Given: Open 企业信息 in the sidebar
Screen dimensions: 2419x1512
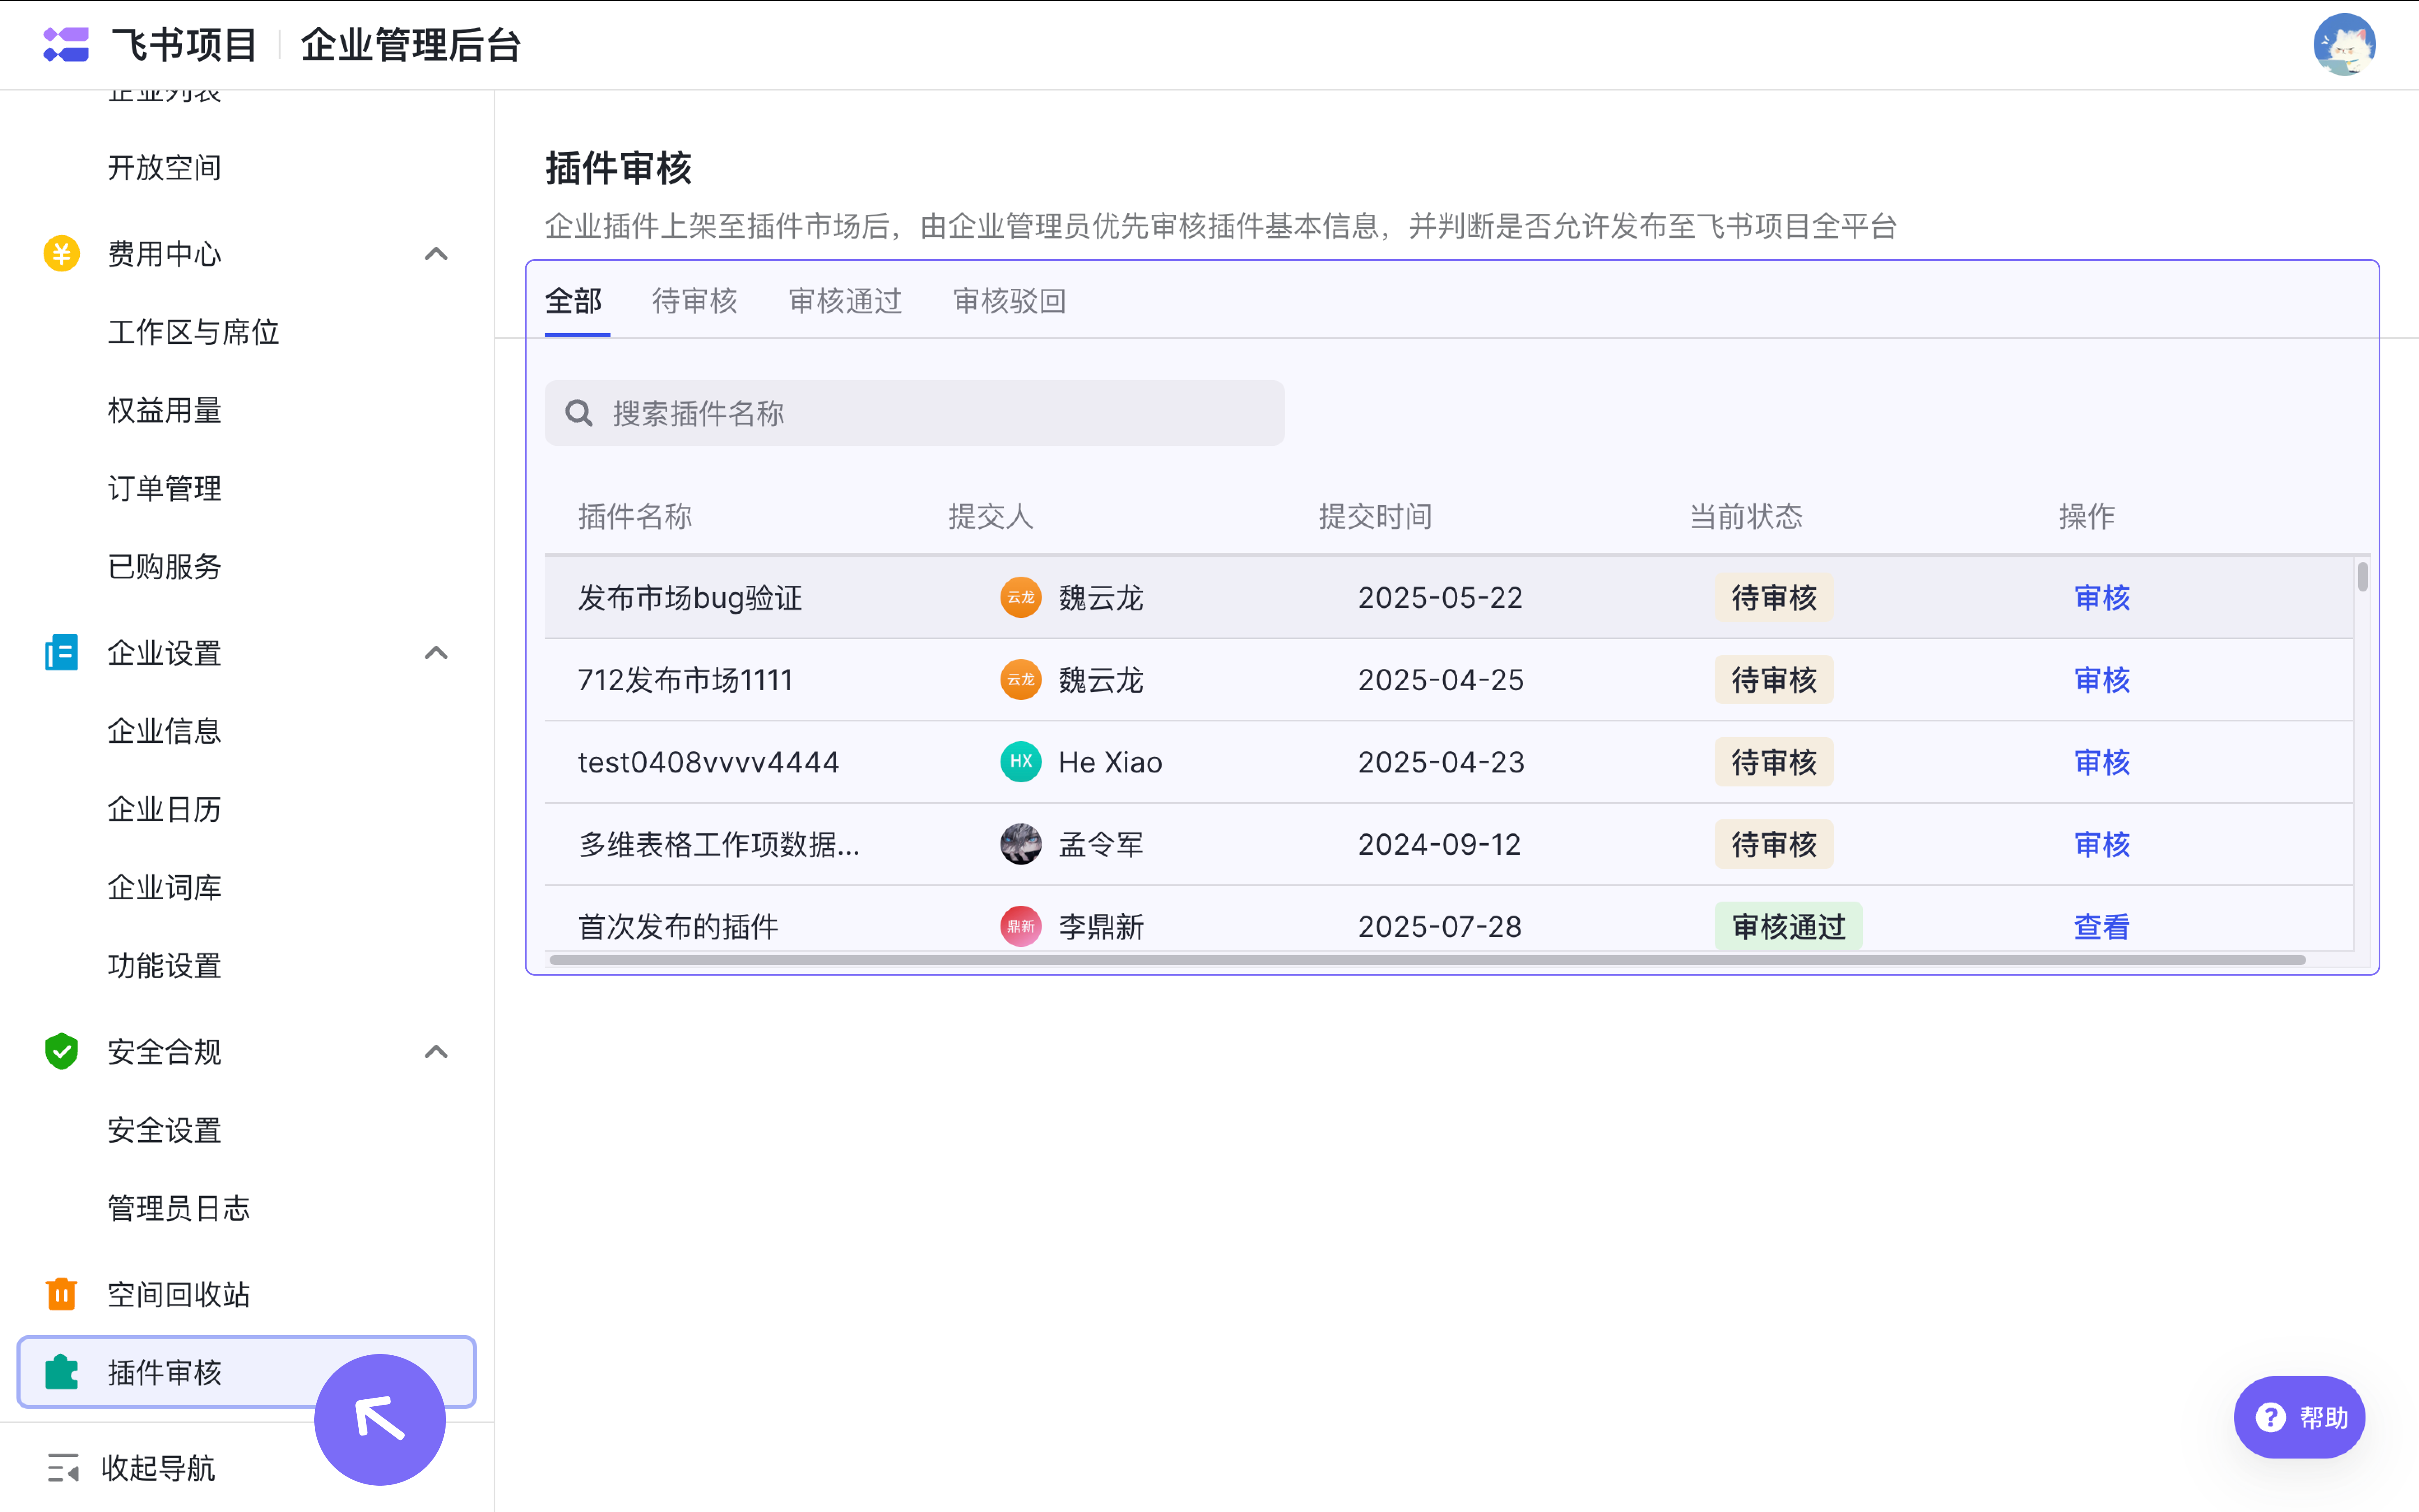Looking at the screenshot, I should [165, 731].
